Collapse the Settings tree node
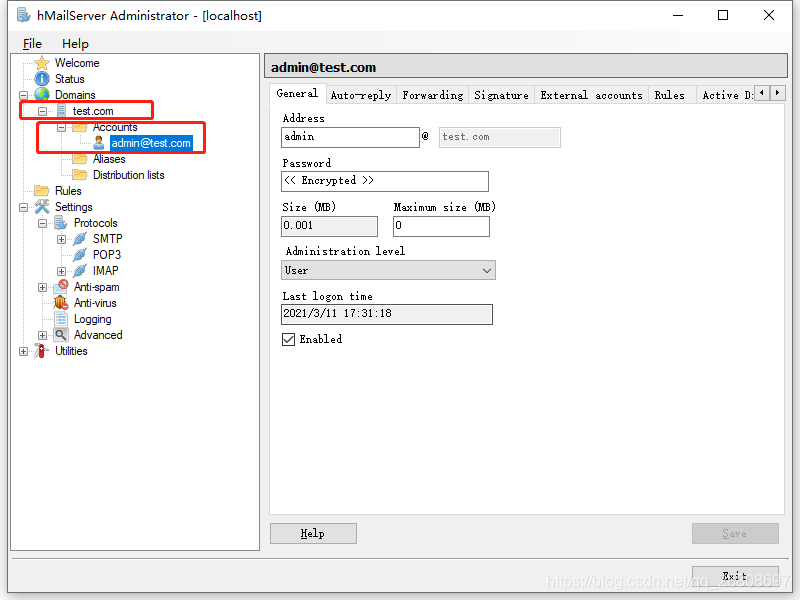Screen dimensions: 800x600 coord(23,207)
